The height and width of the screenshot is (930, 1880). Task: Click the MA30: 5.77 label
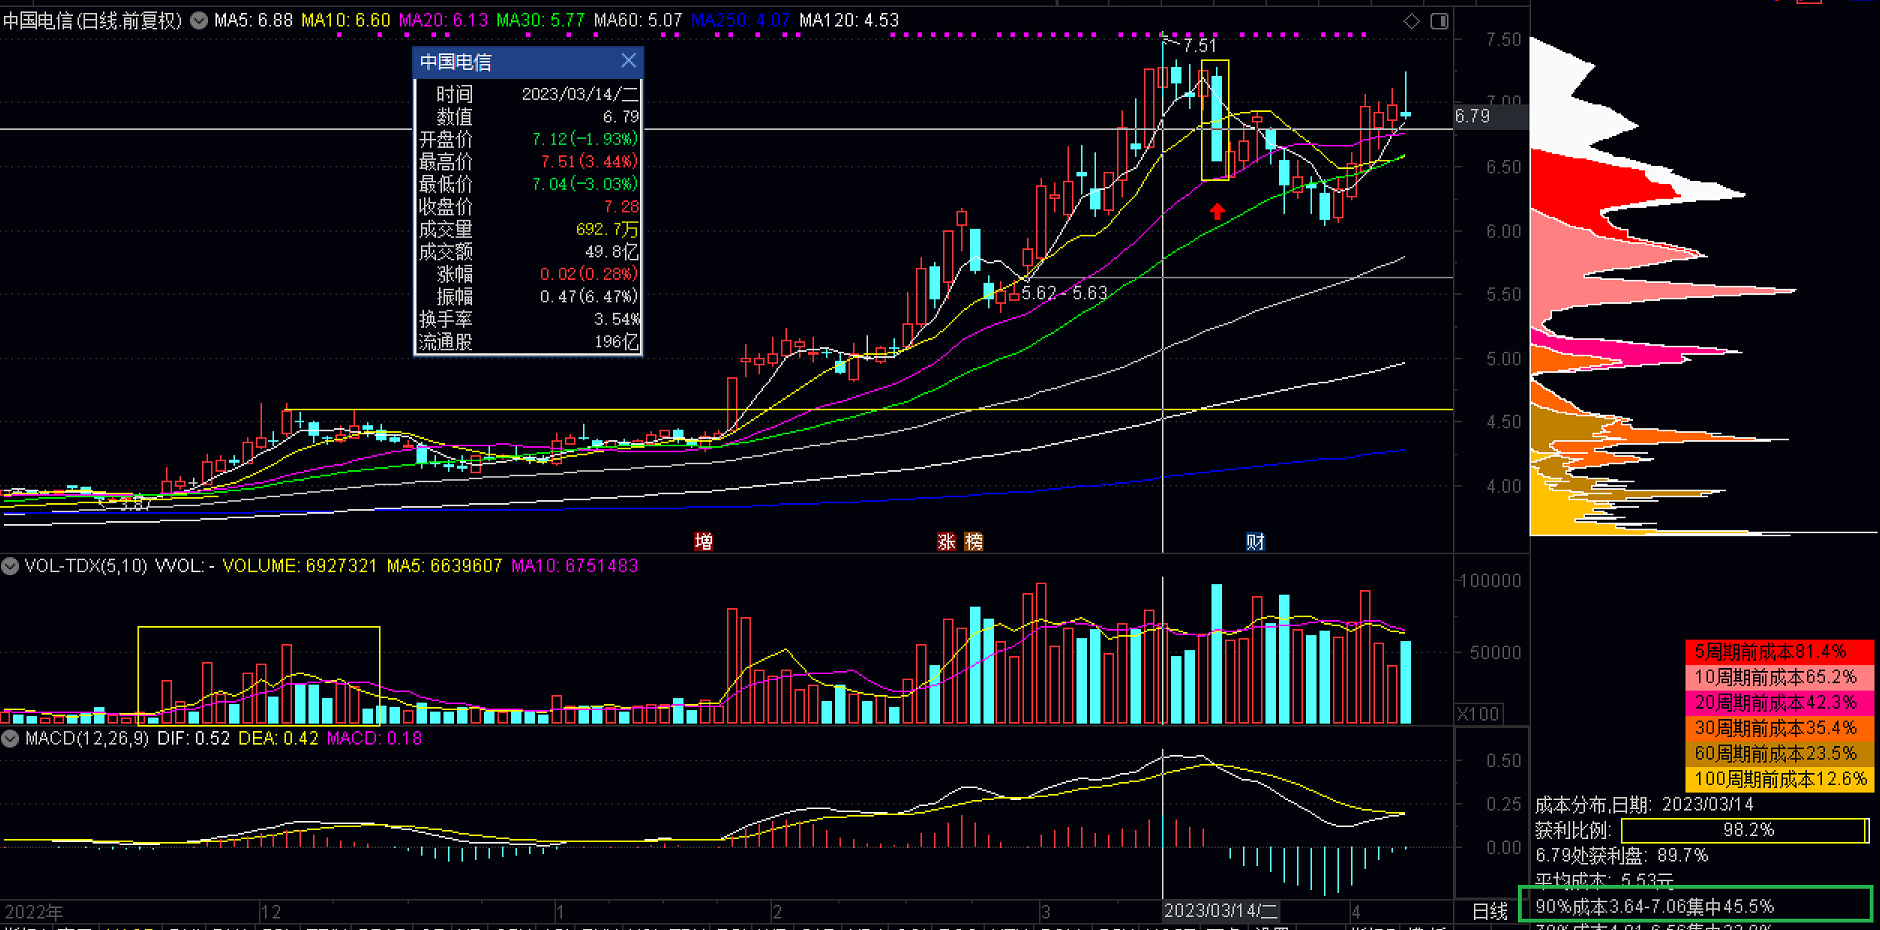click(541, 20)
